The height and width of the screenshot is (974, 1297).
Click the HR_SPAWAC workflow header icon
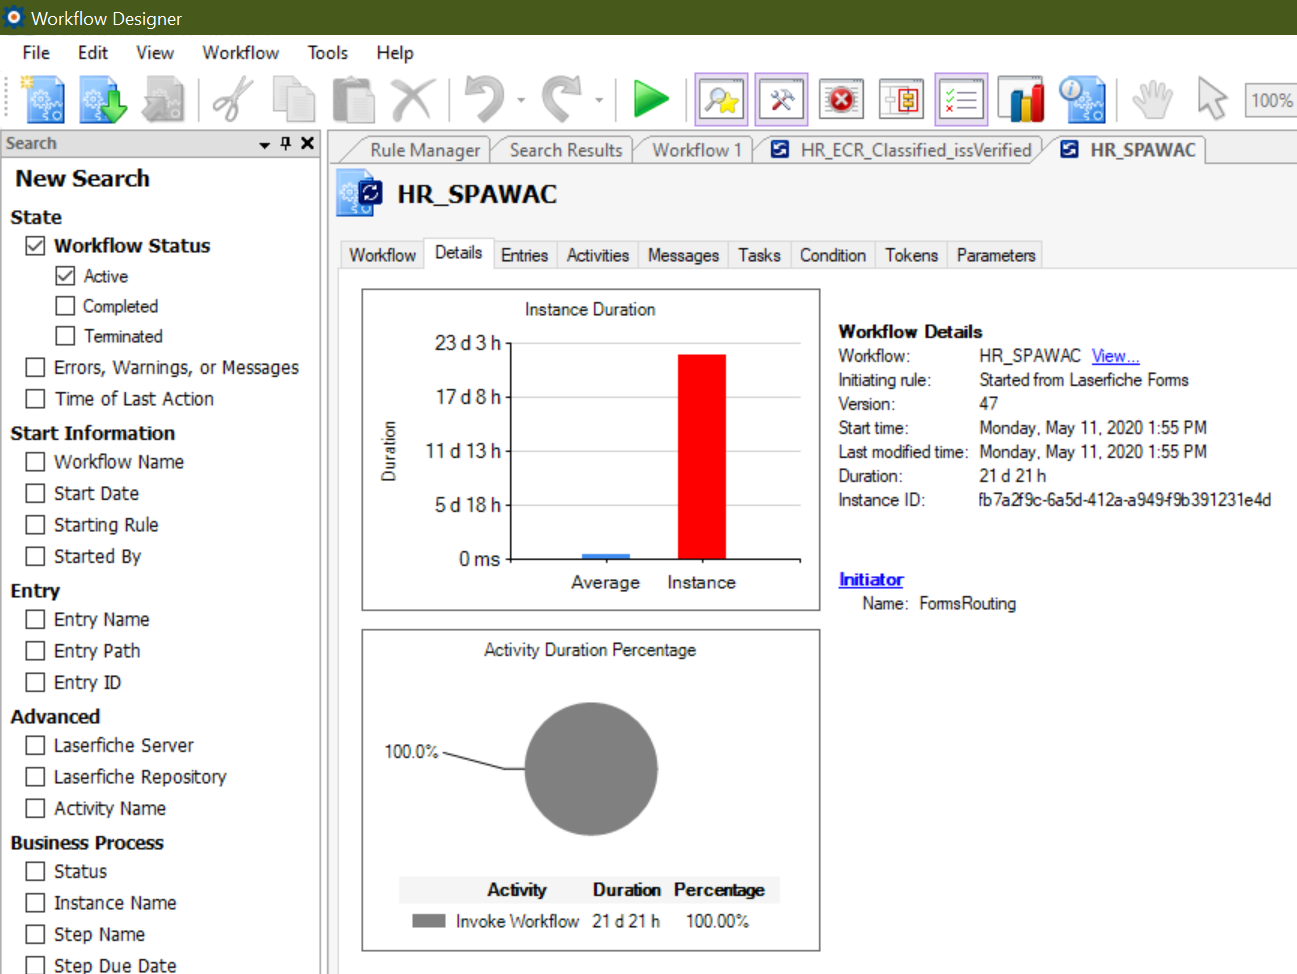360,193
